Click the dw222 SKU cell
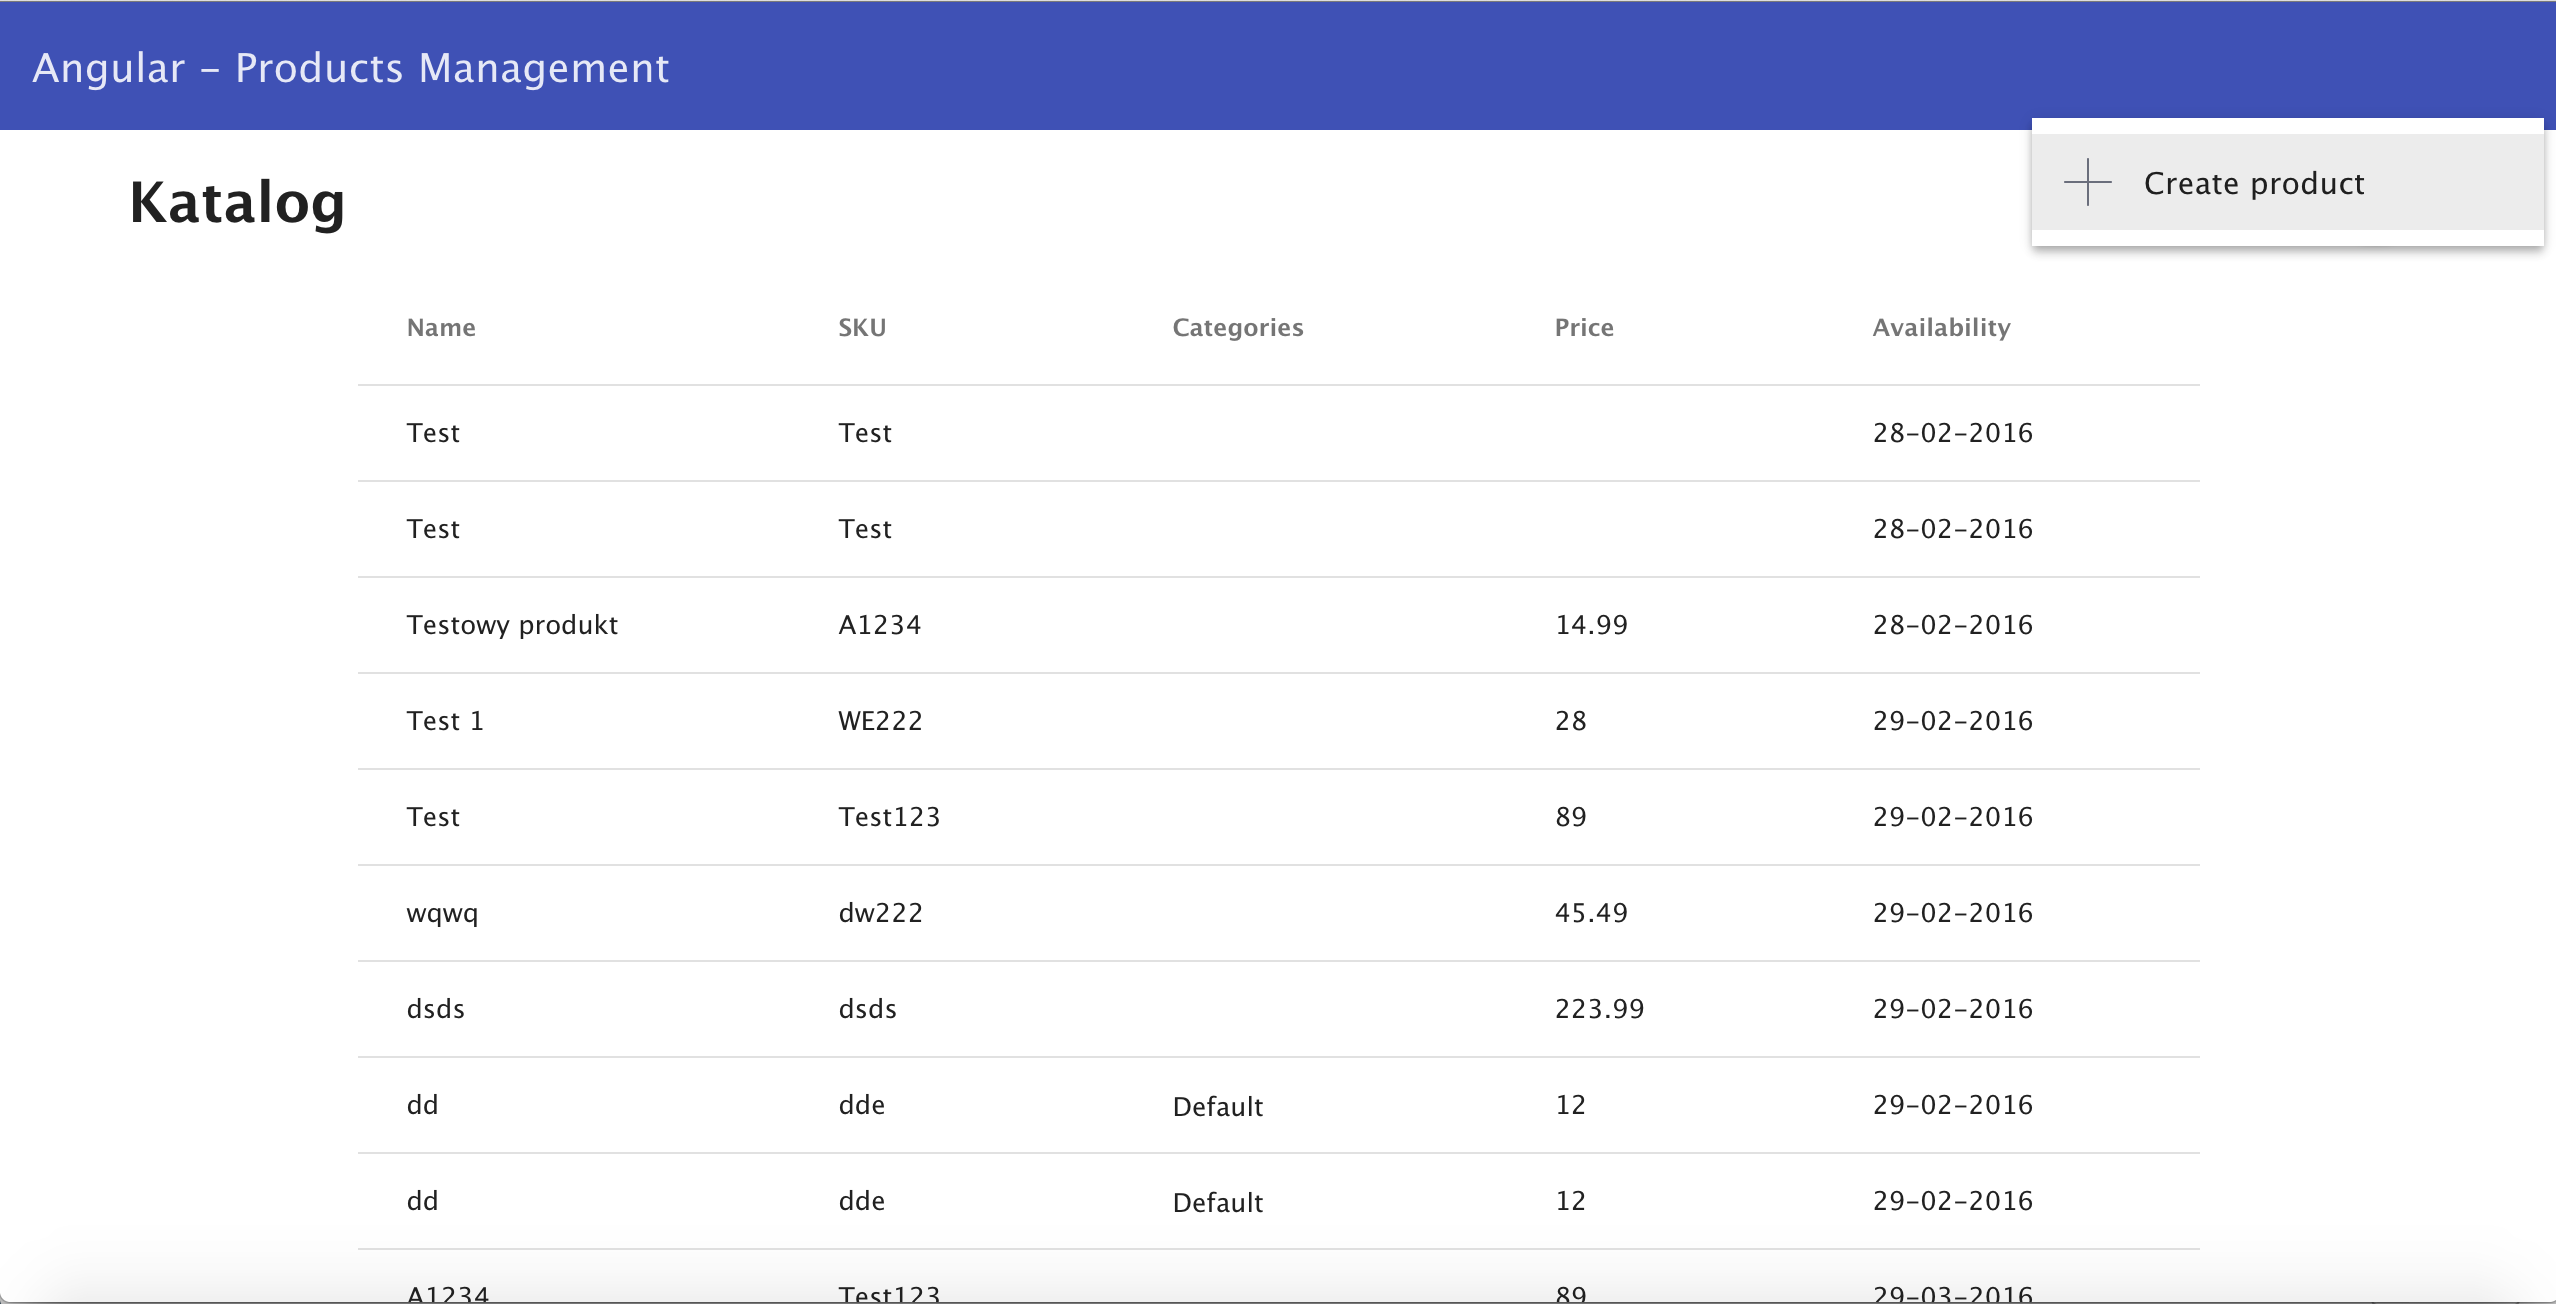This screenshot has width=2556, height=1304. [880, 913]
